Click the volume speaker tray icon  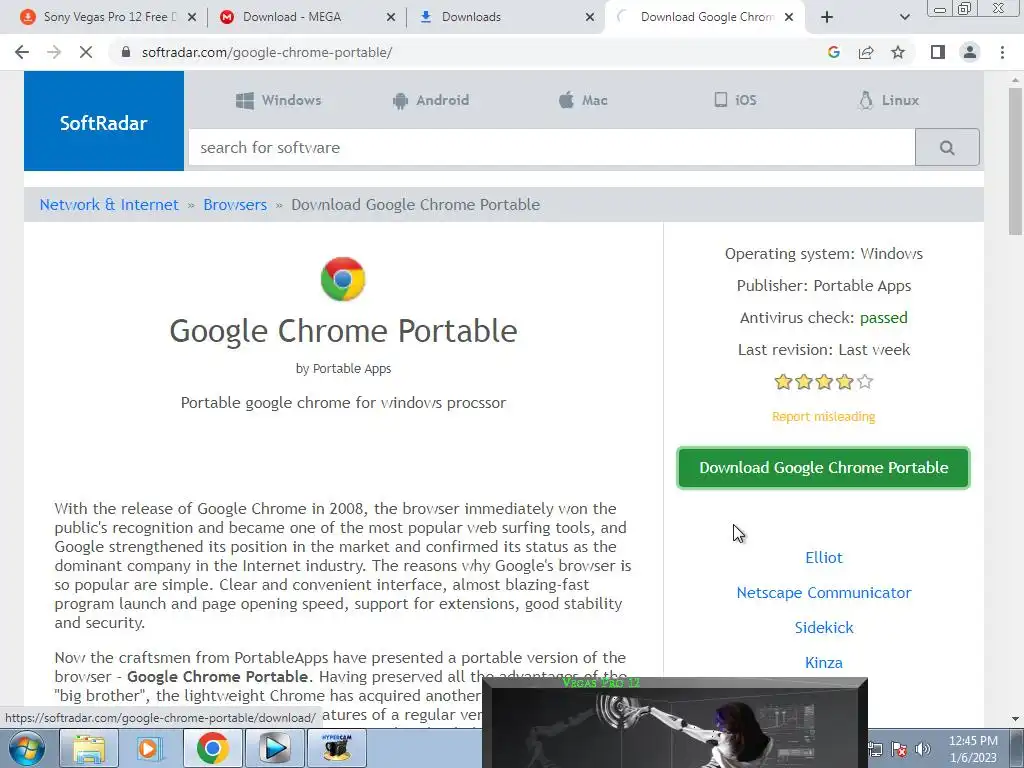(922, 749)
